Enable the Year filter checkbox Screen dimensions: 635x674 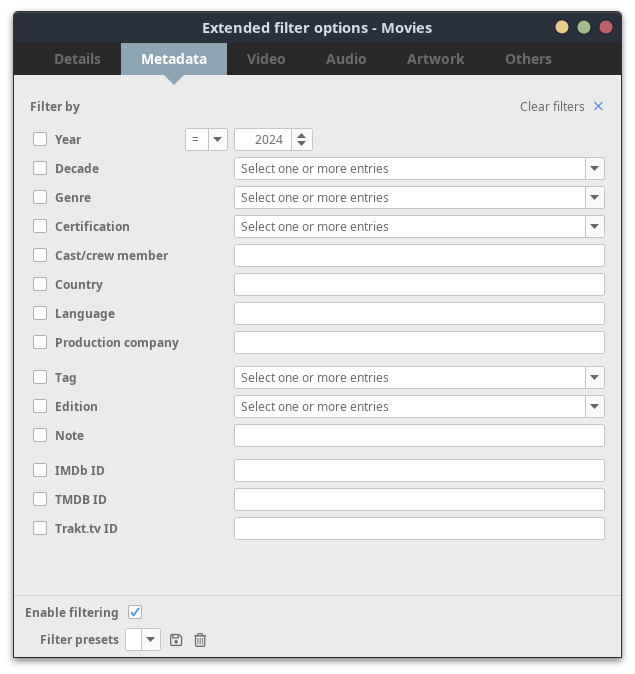click(x=40, y=140)
